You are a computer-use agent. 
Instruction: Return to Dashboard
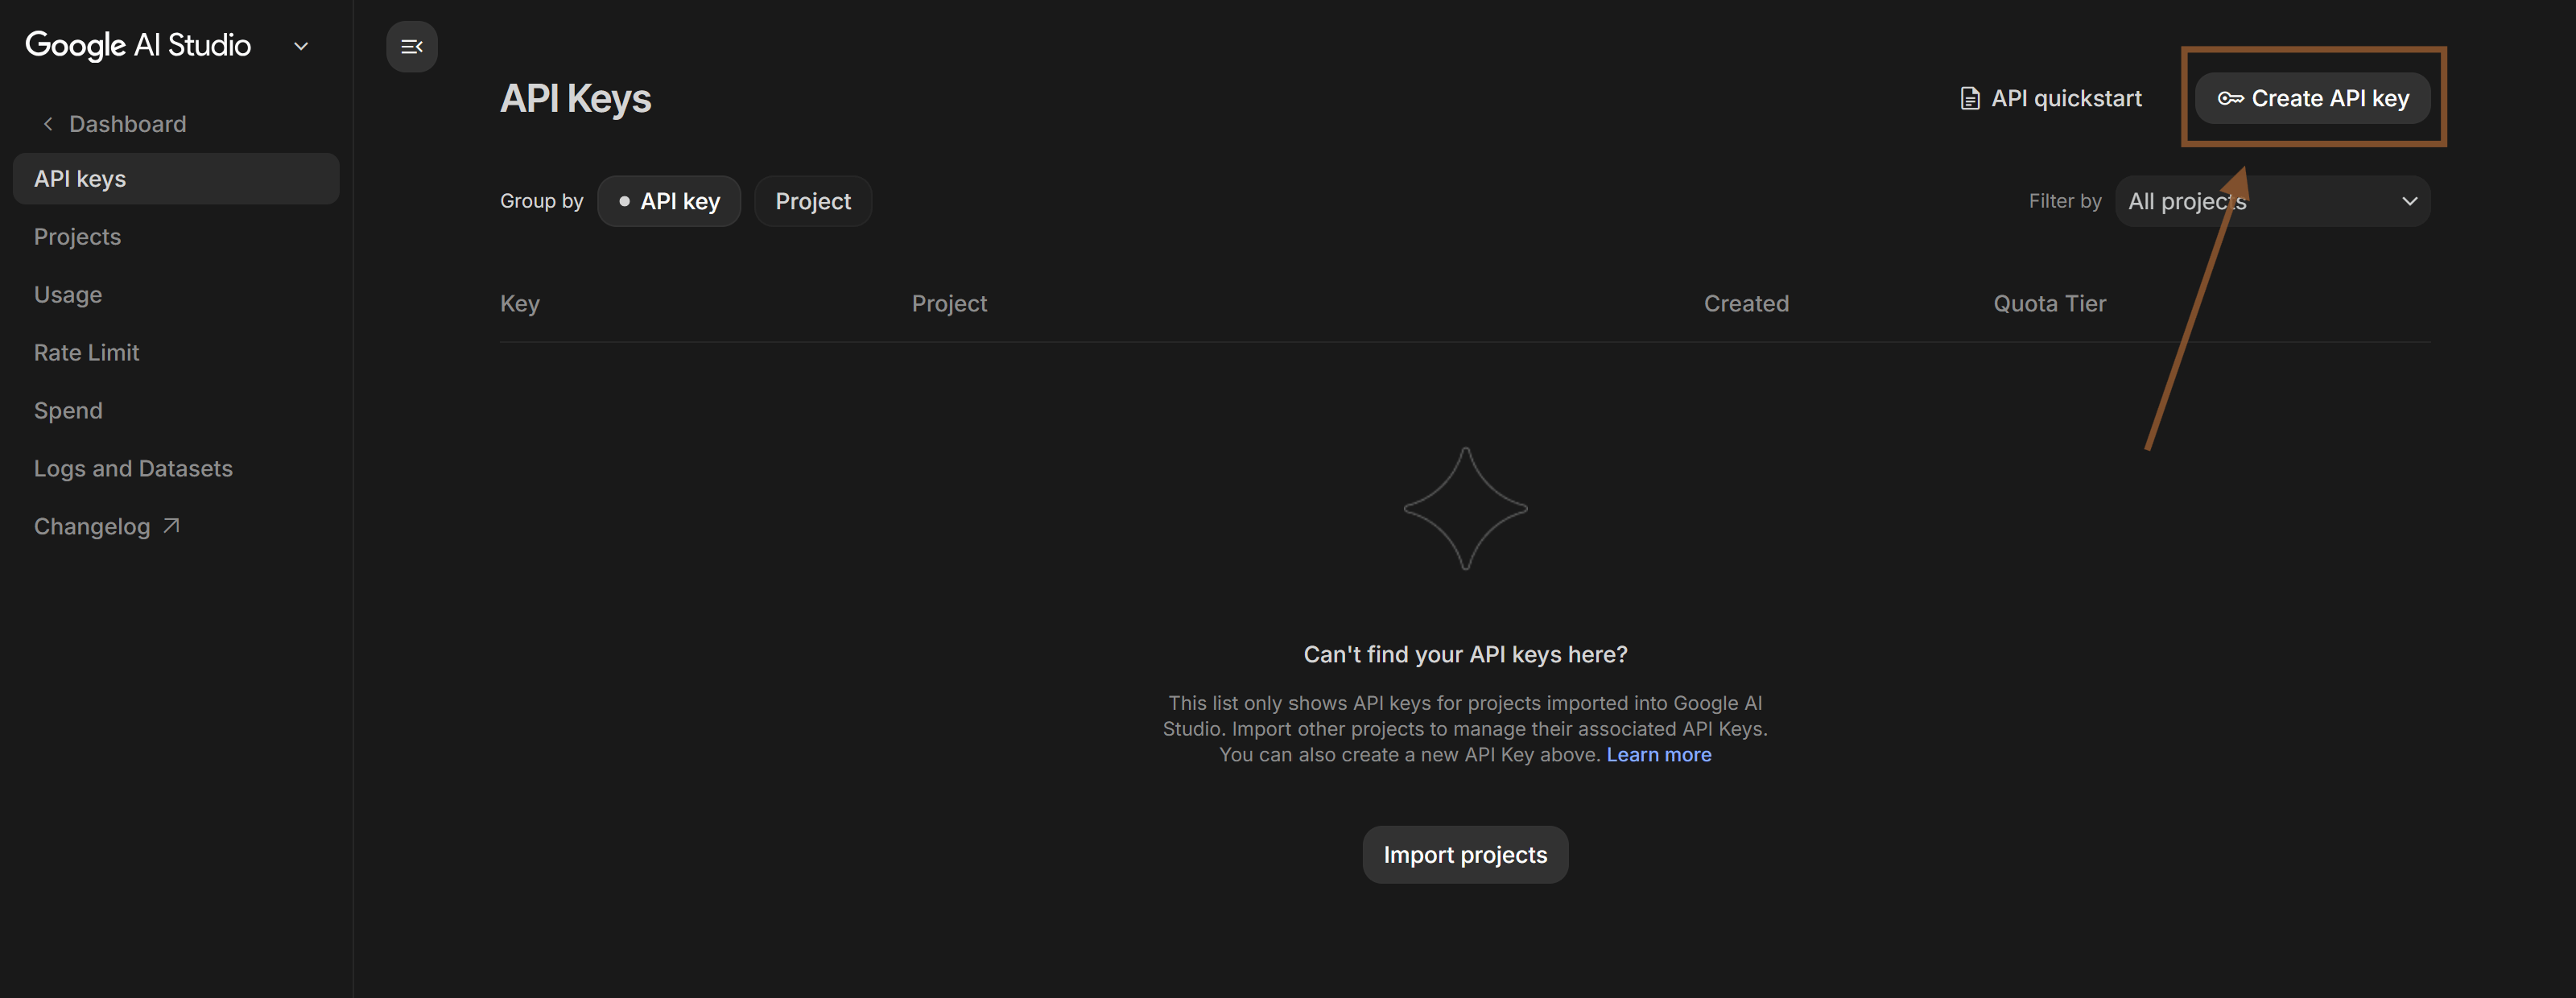coord(127,124)
